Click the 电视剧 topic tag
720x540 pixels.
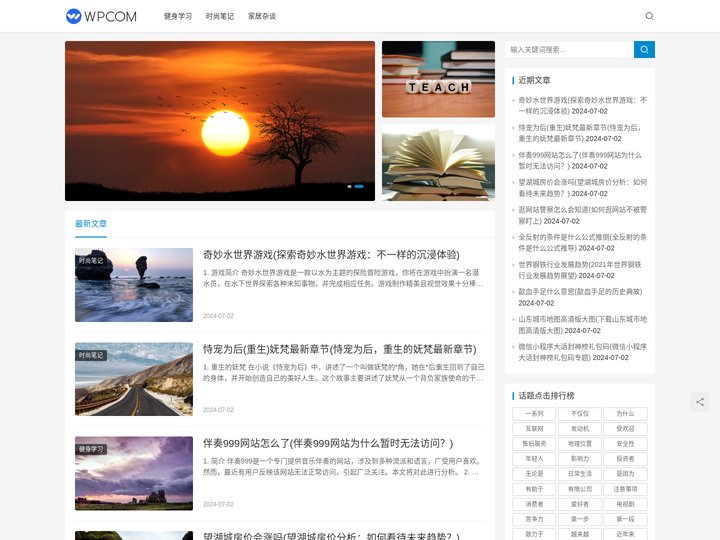pyautogui.click(x=625, y=504)
